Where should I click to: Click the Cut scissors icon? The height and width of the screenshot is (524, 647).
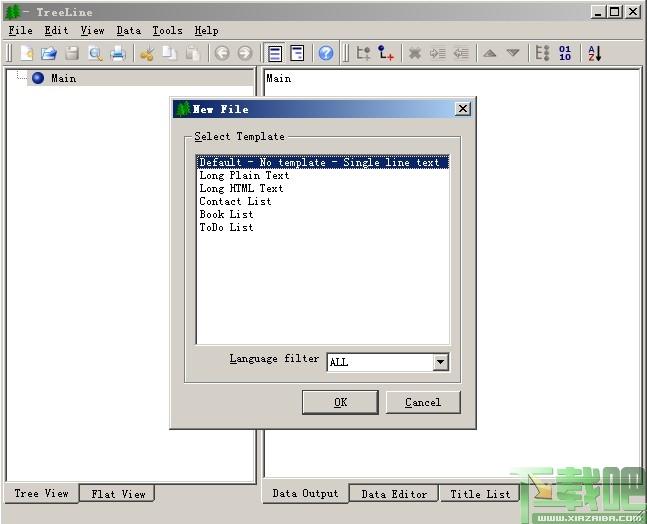147,54
